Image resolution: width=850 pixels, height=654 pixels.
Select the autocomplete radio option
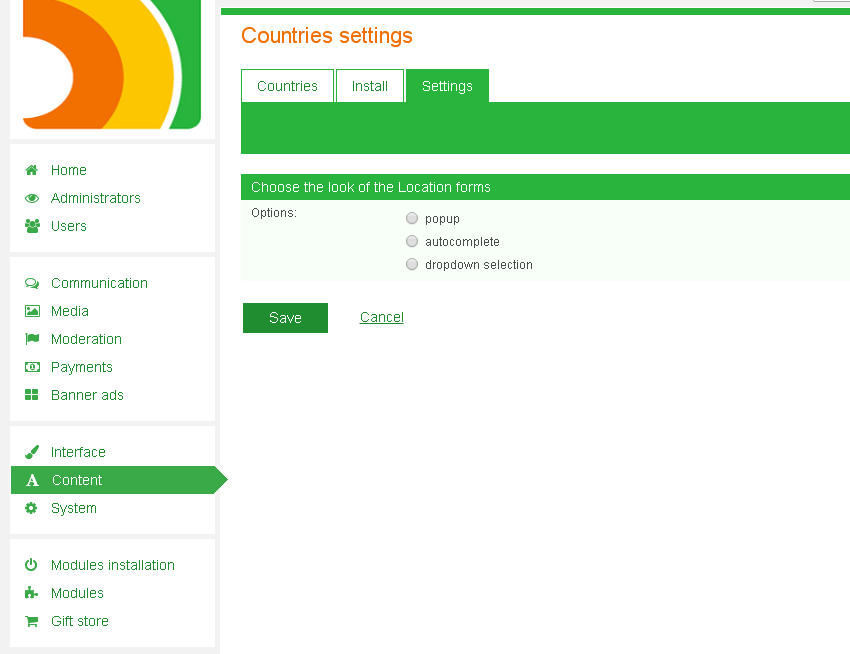pos(412,241)
